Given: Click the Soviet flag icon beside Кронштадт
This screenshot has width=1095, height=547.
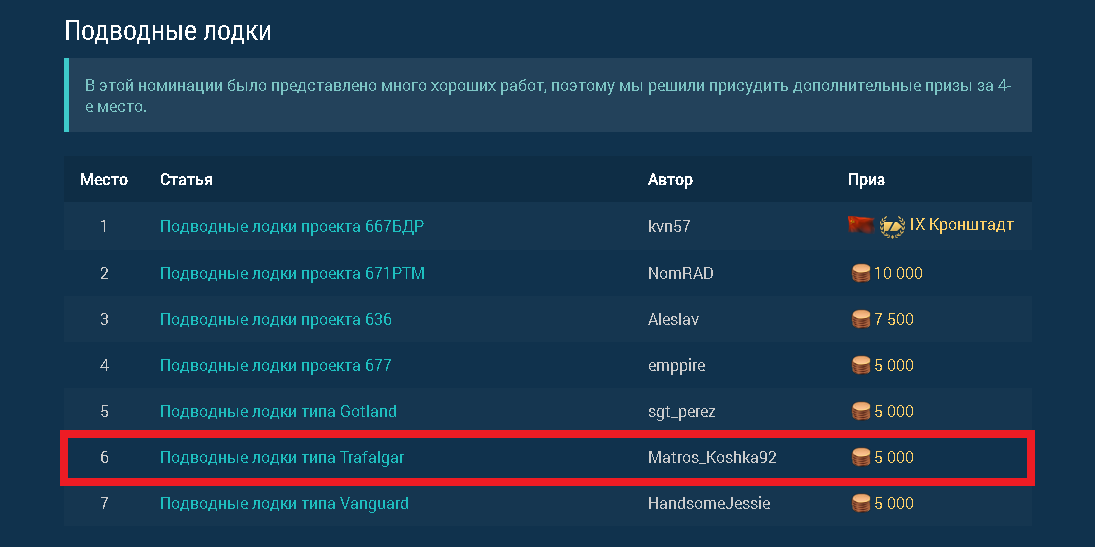Looking at the screenshot, I should 861,225.
